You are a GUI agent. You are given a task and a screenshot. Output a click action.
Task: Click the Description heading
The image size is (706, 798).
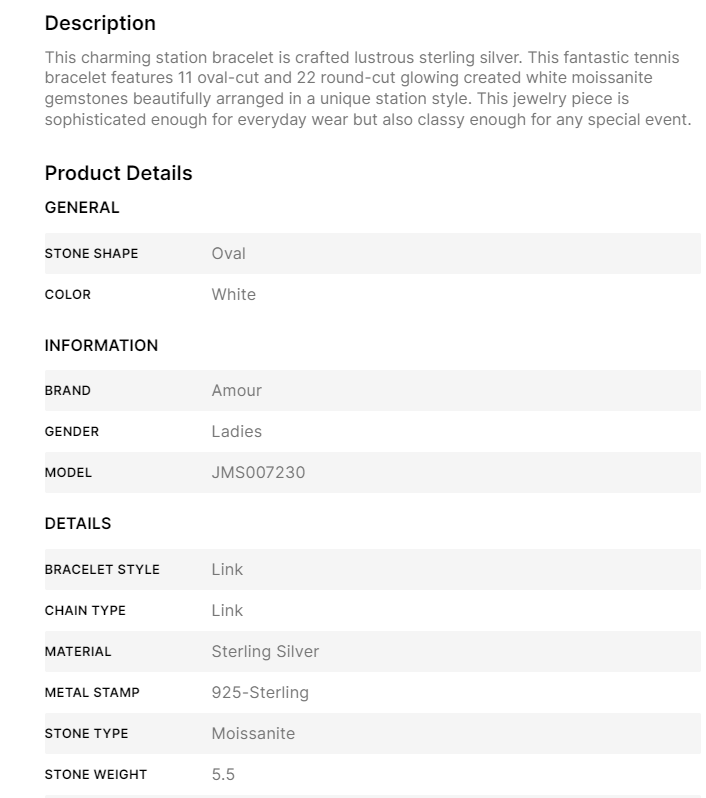100,23
